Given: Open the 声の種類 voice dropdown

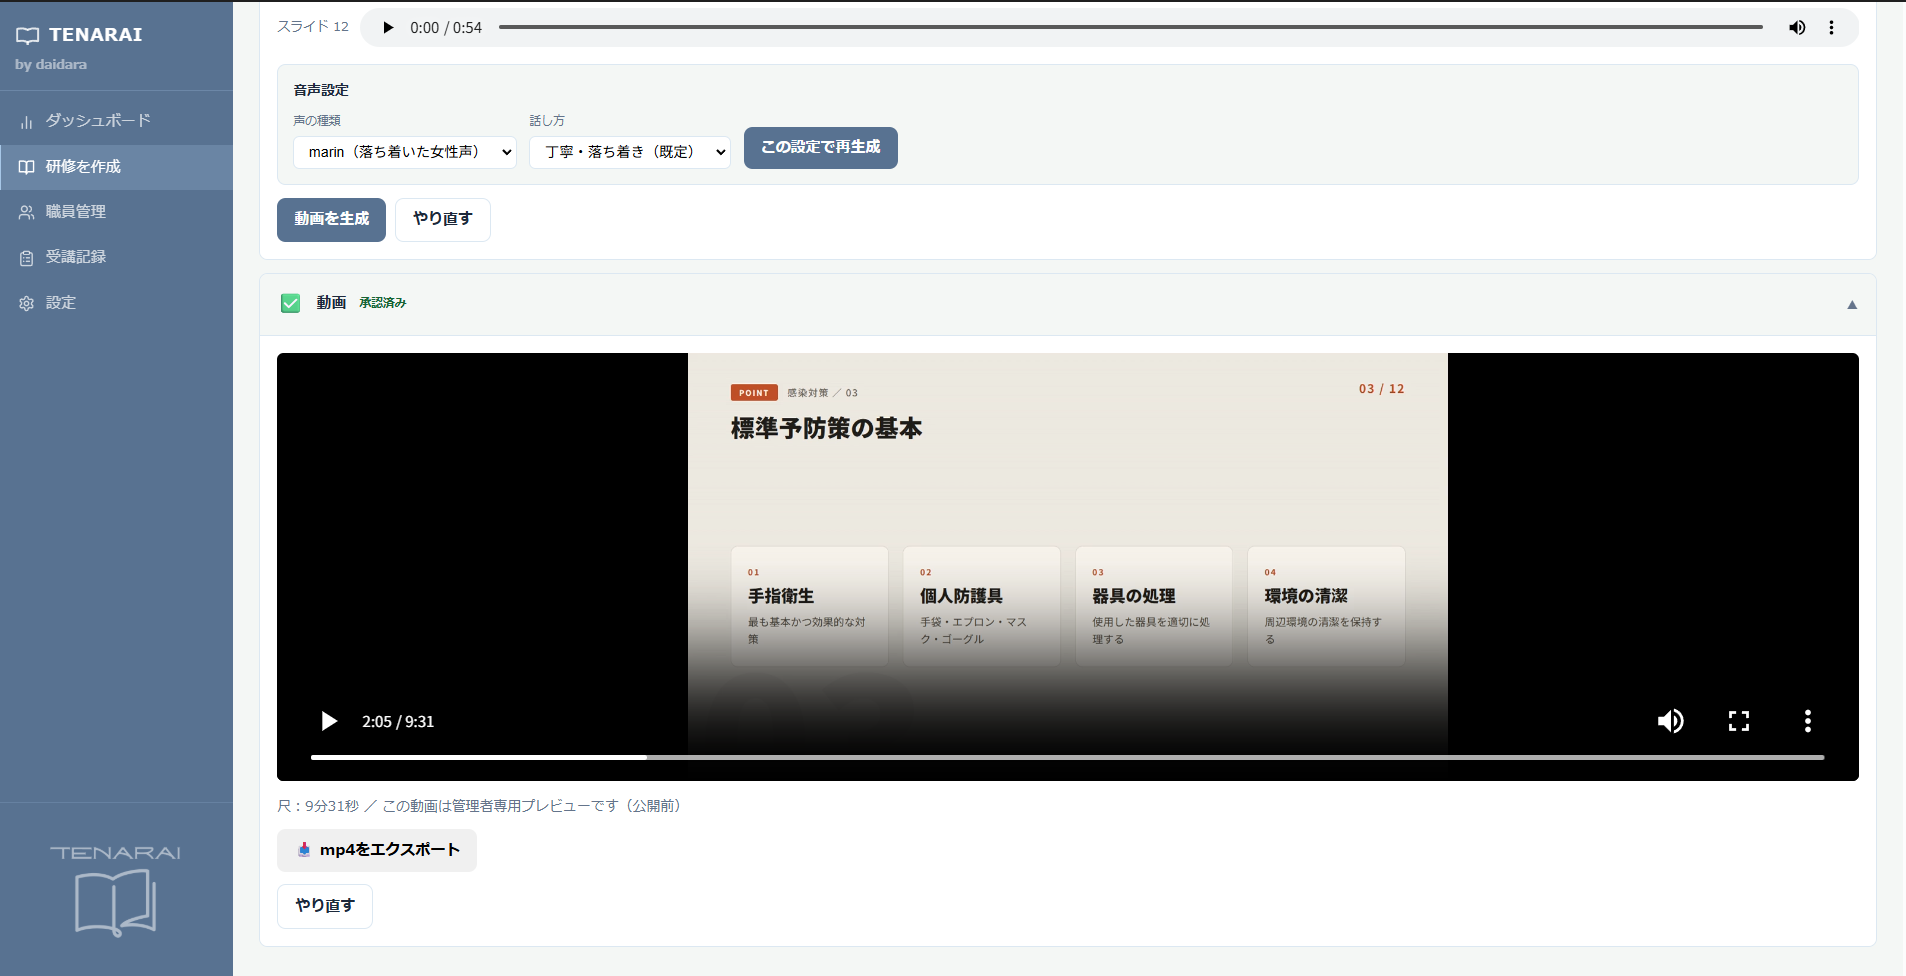Looking at the screenshot, I should tap(405, 152).
